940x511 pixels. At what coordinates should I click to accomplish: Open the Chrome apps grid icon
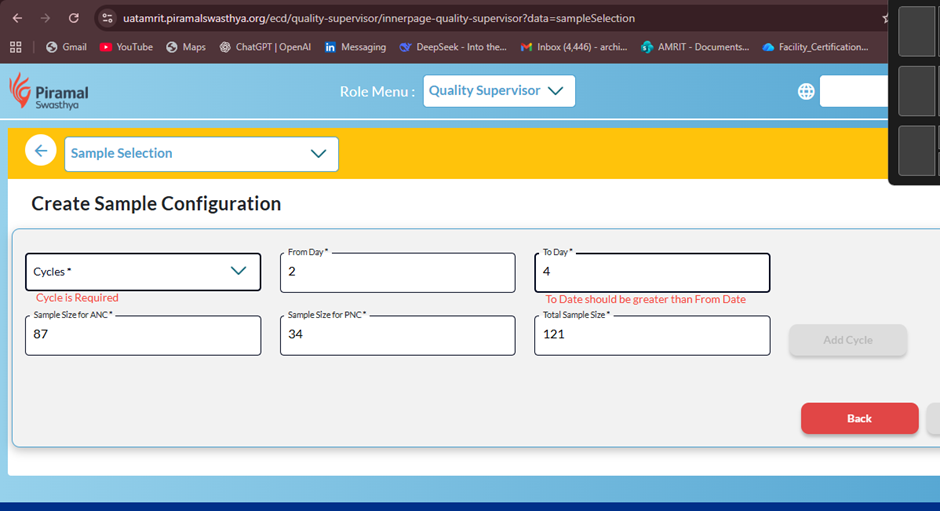click(16, 47)
